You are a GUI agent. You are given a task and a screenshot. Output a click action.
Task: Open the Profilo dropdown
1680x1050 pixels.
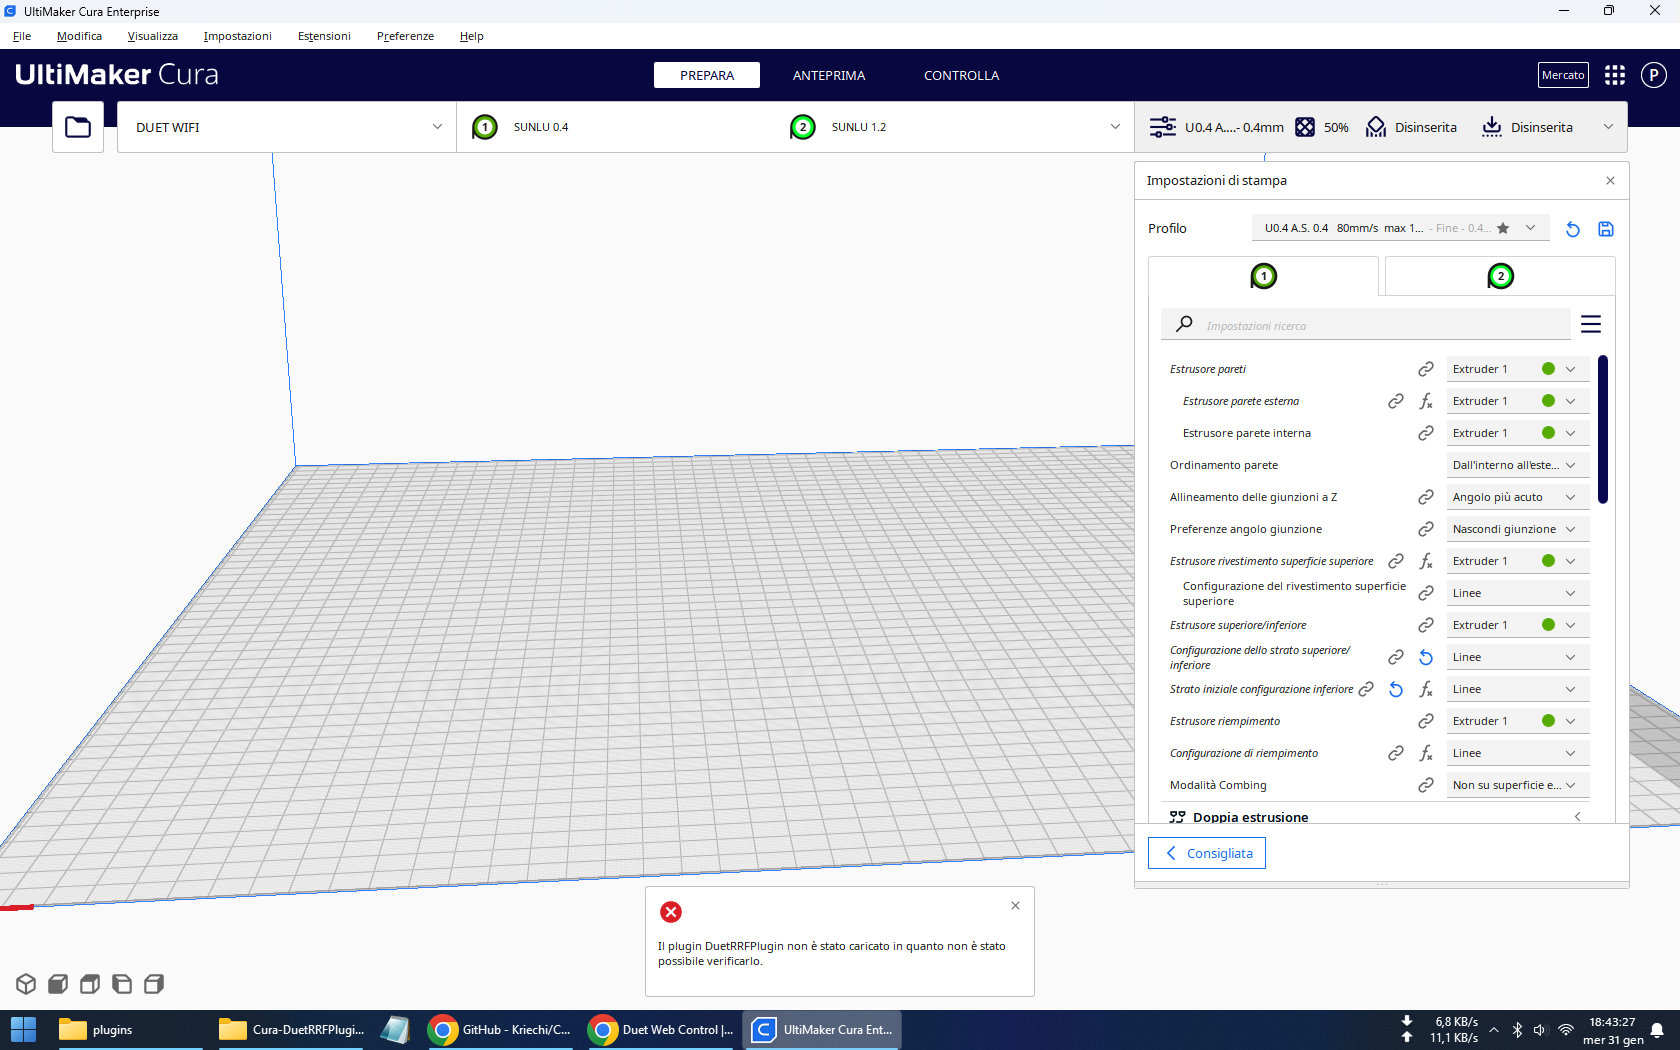(x=1400, y=228)
